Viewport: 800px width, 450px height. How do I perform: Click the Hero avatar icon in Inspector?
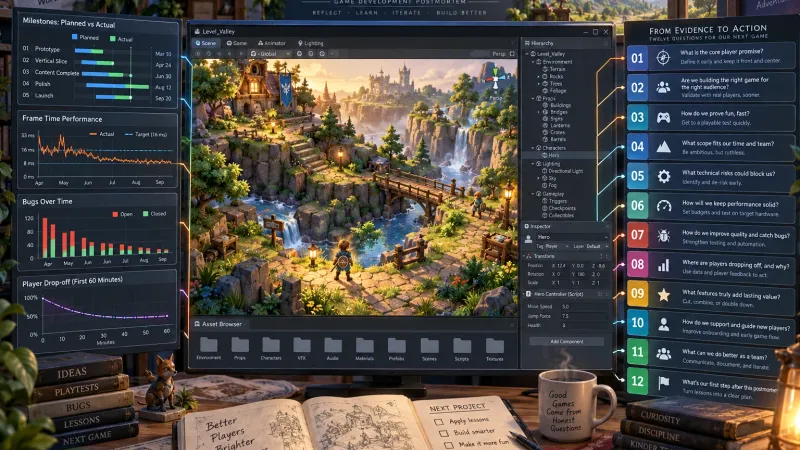[x=529, y=238]
